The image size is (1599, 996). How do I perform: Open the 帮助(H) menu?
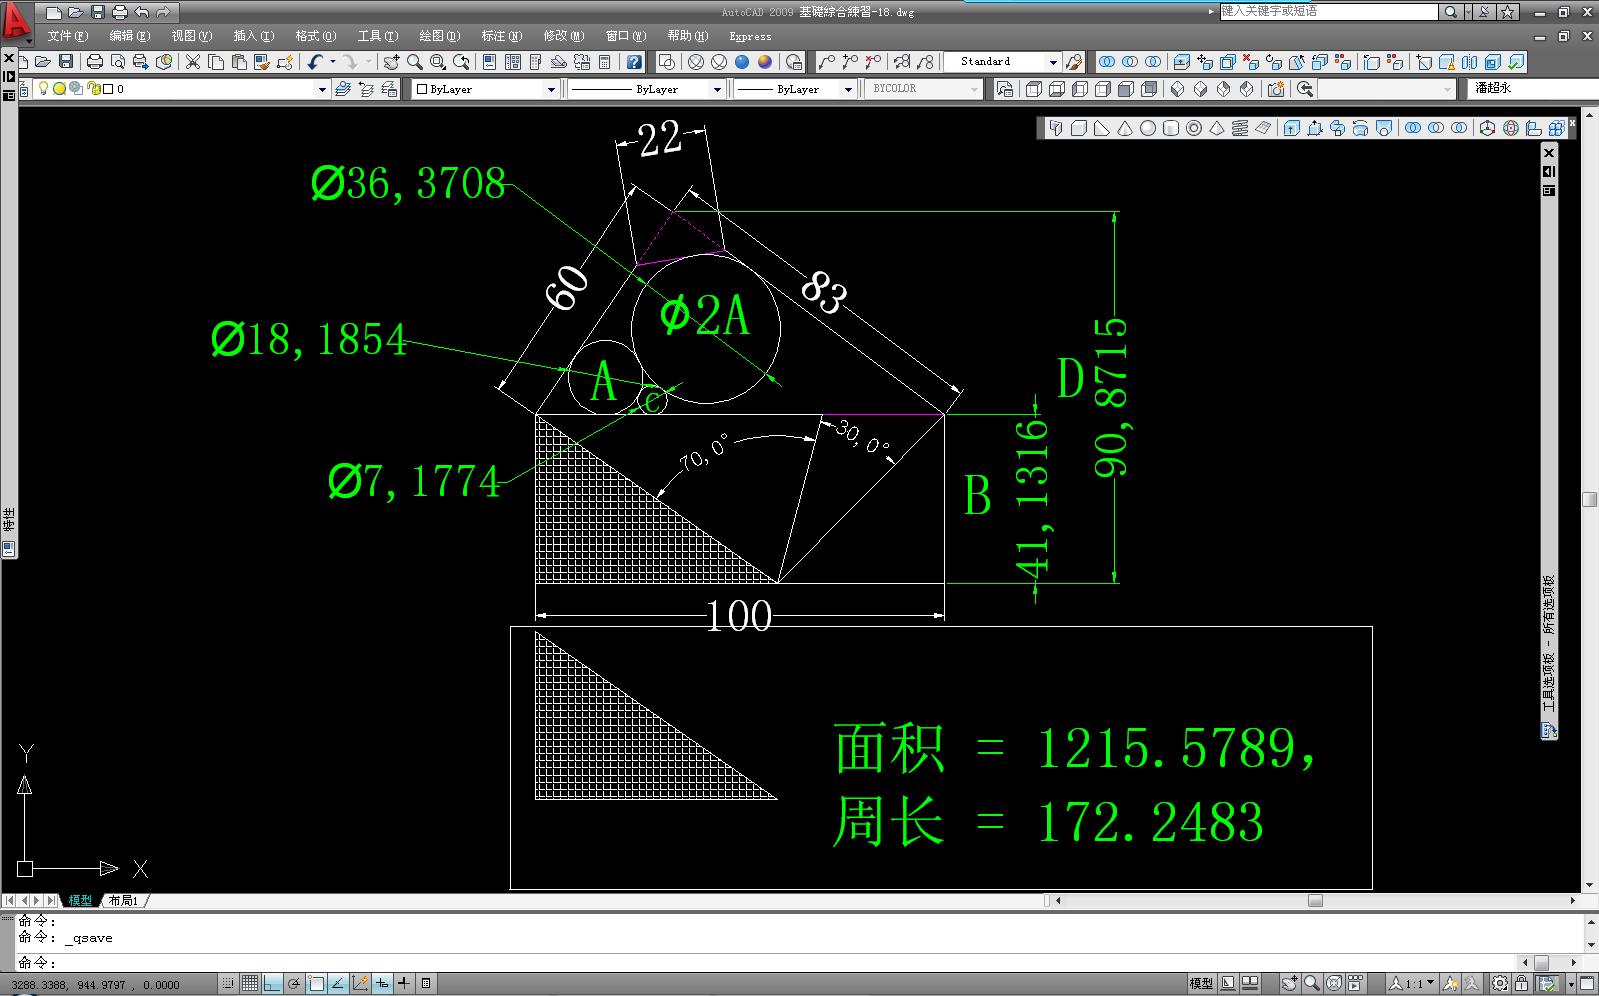click(687, 36)
